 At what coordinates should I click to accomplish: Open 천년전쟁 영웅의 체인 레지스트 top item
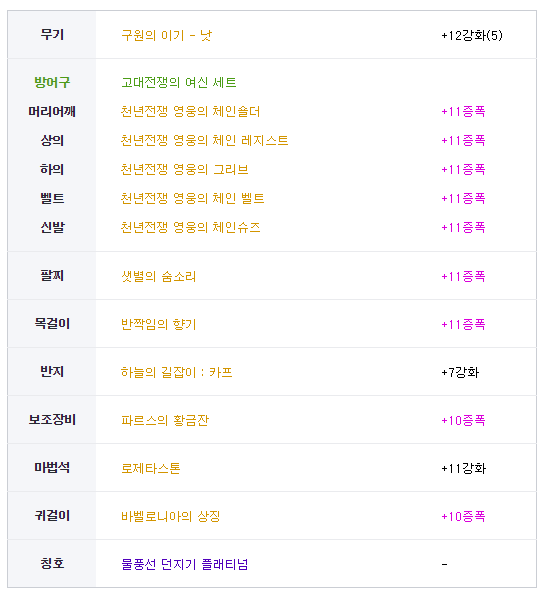click(204, 140)
